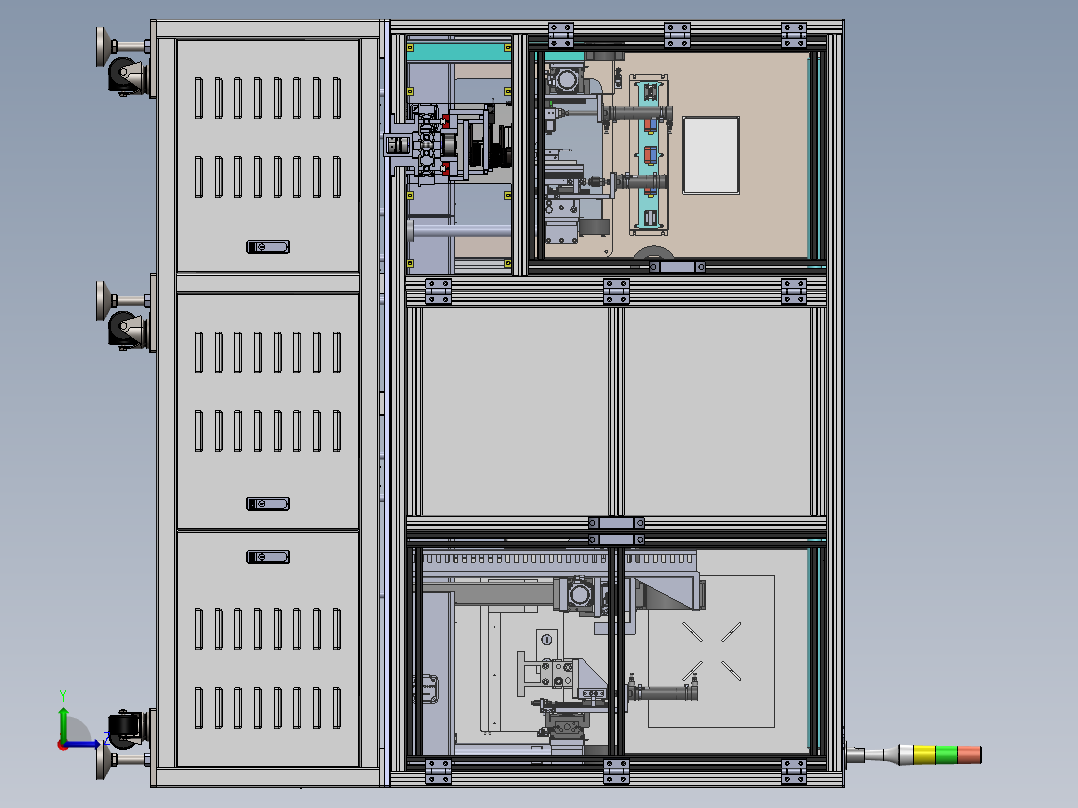Screen dimensions: 1078x808
Task: Select the bottom-left caster wheel
Action: pyautogui.click(x=124, y=730)
